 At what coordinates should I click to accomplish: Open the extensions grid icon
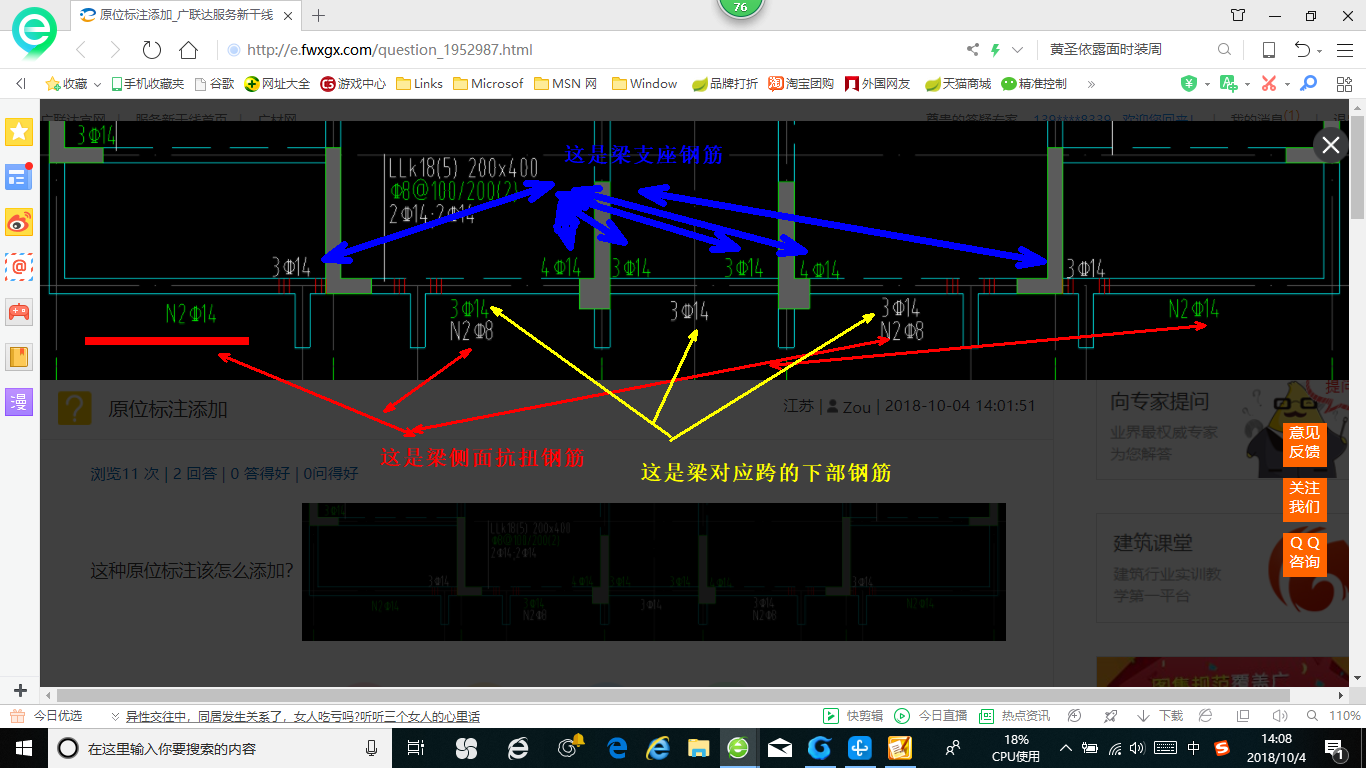1344,84
